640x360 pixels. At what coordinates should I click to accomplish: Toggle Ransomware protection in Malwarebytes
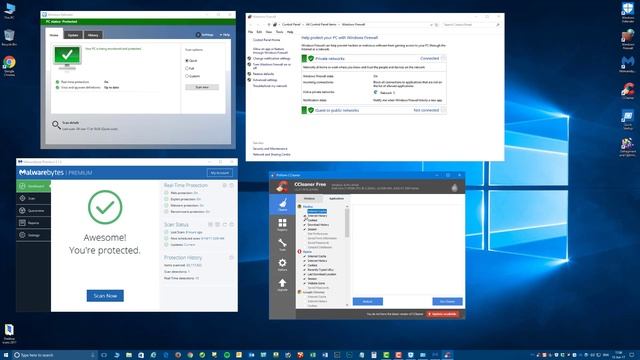pos(166,212)
